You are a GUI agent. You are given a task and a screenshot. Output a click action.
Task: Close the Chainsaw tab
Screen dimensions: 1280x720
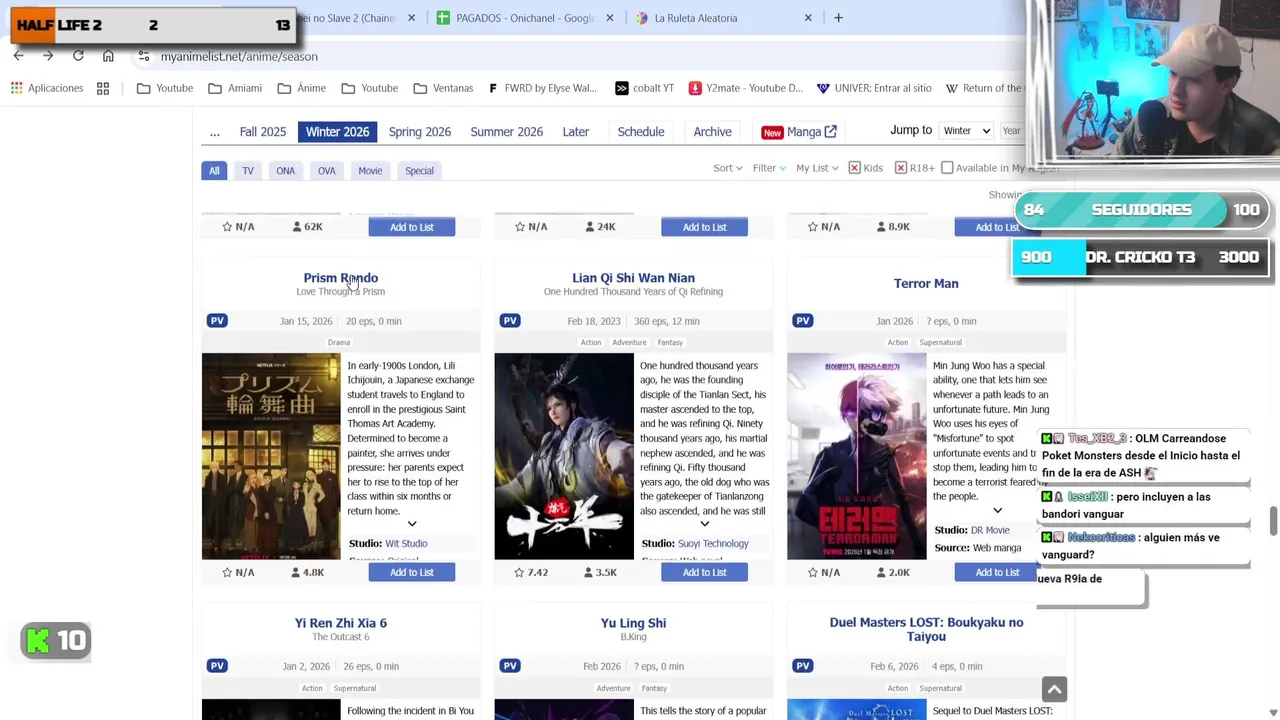coord(411,18)
